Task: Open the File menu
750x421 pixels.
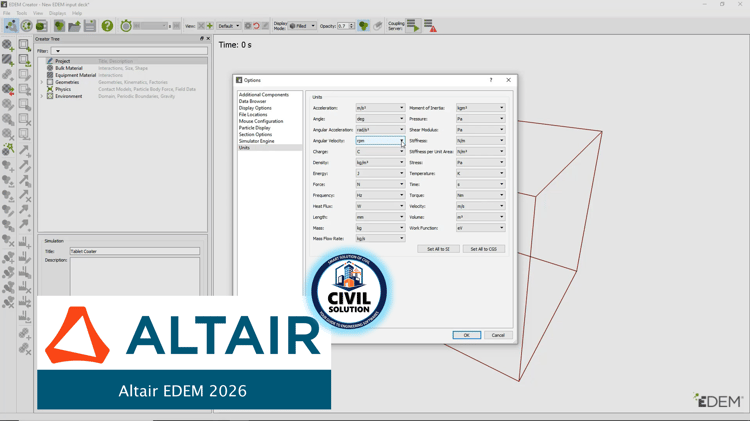Action: pyautogui.click(x=7, y=13)
